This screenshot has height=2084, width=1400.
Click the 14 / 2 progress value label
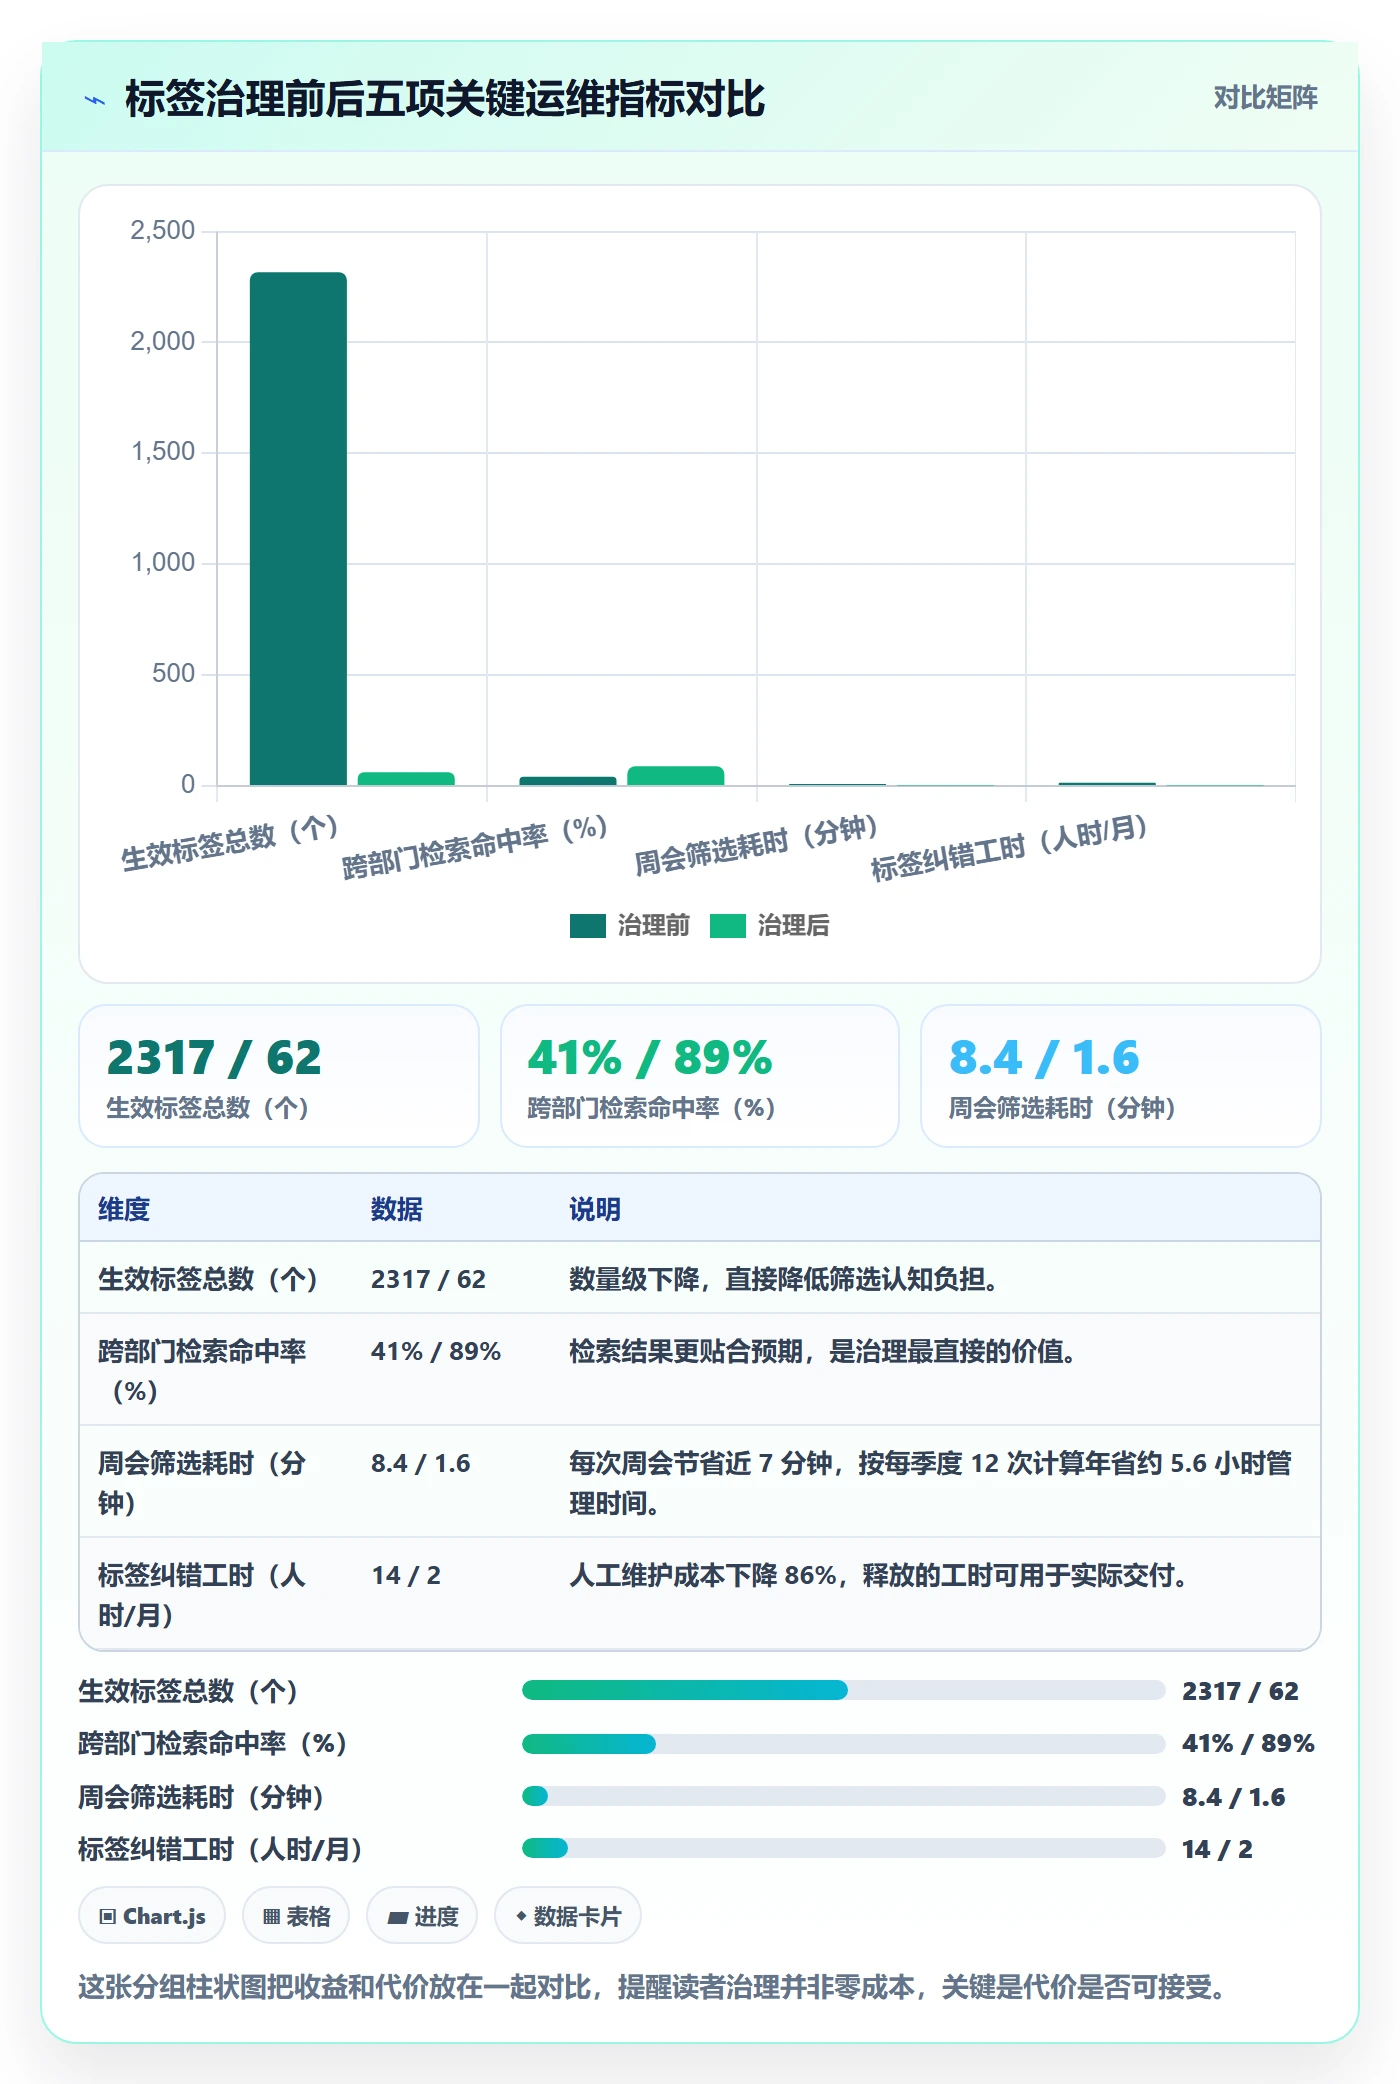pos(1217,1849)
